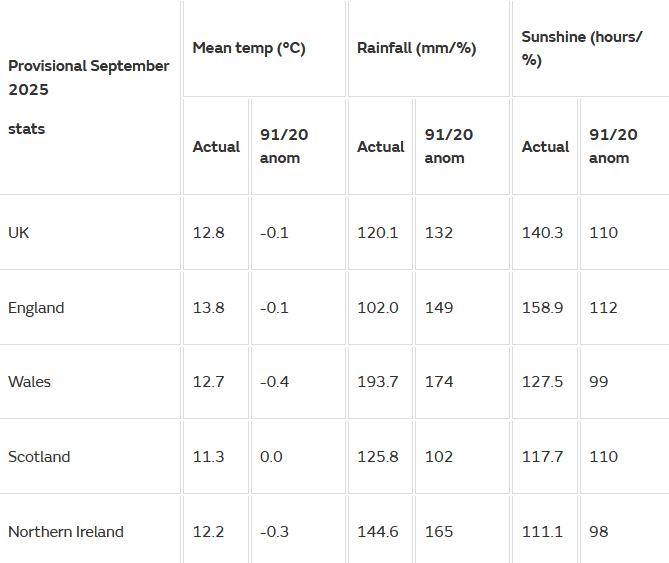Click England sunshine actual value 158.9
Screen dimensions: 669x563
pyautogui.click(x=543, y=308)
